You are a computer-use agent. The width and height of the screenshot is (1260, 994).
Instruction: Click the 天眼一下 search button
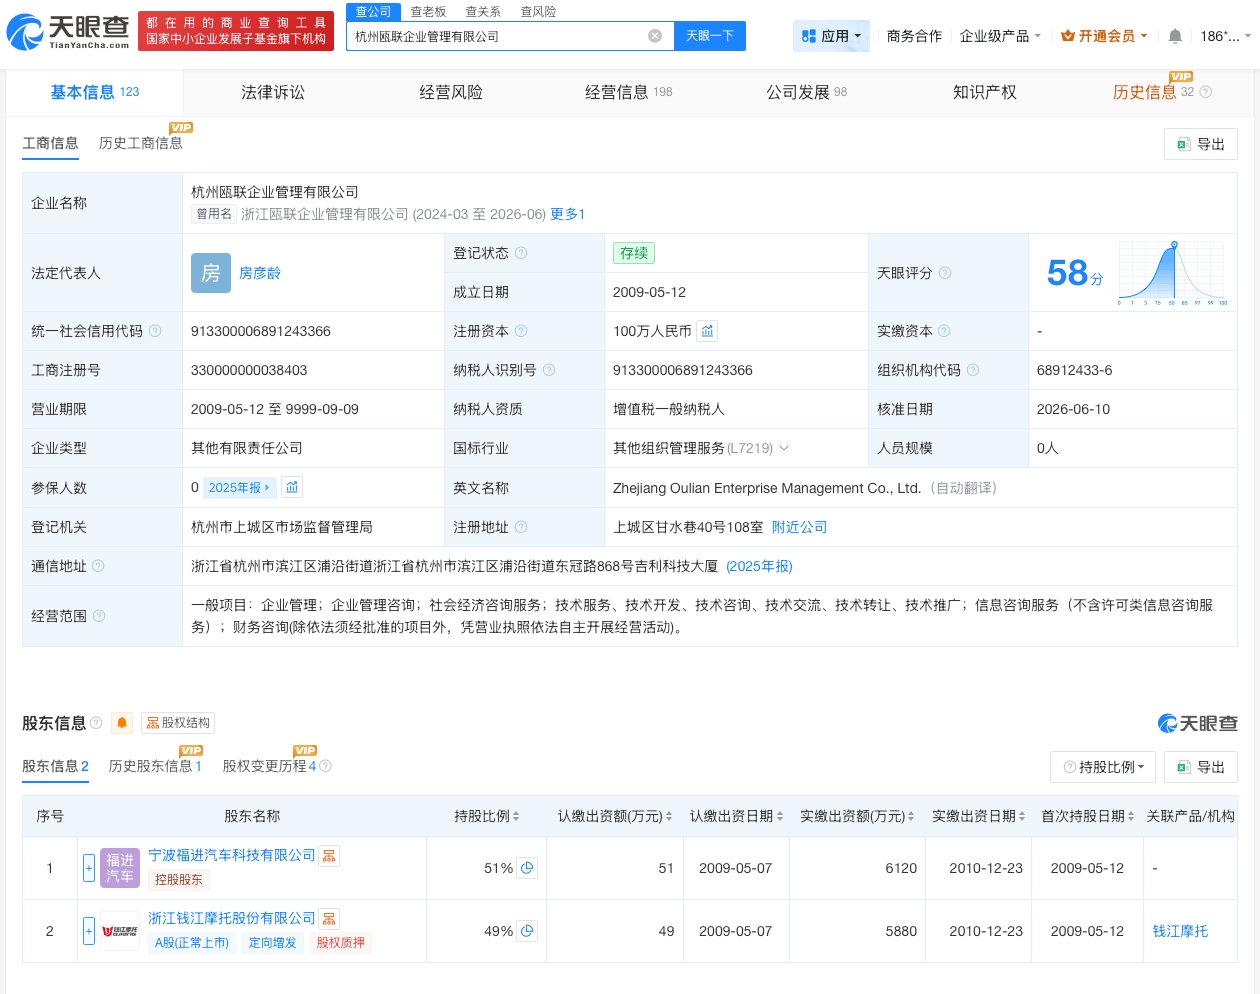[x=710, y=36]
